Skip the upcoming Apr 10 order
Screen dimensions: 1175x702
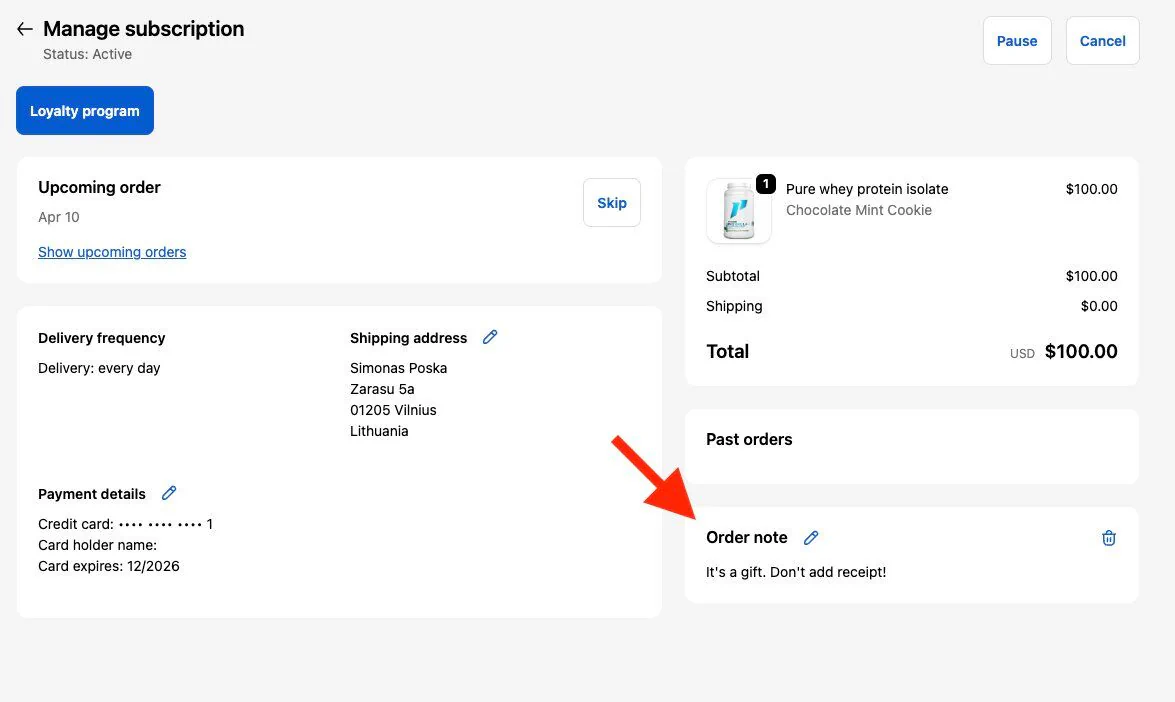tap(611, 202)
